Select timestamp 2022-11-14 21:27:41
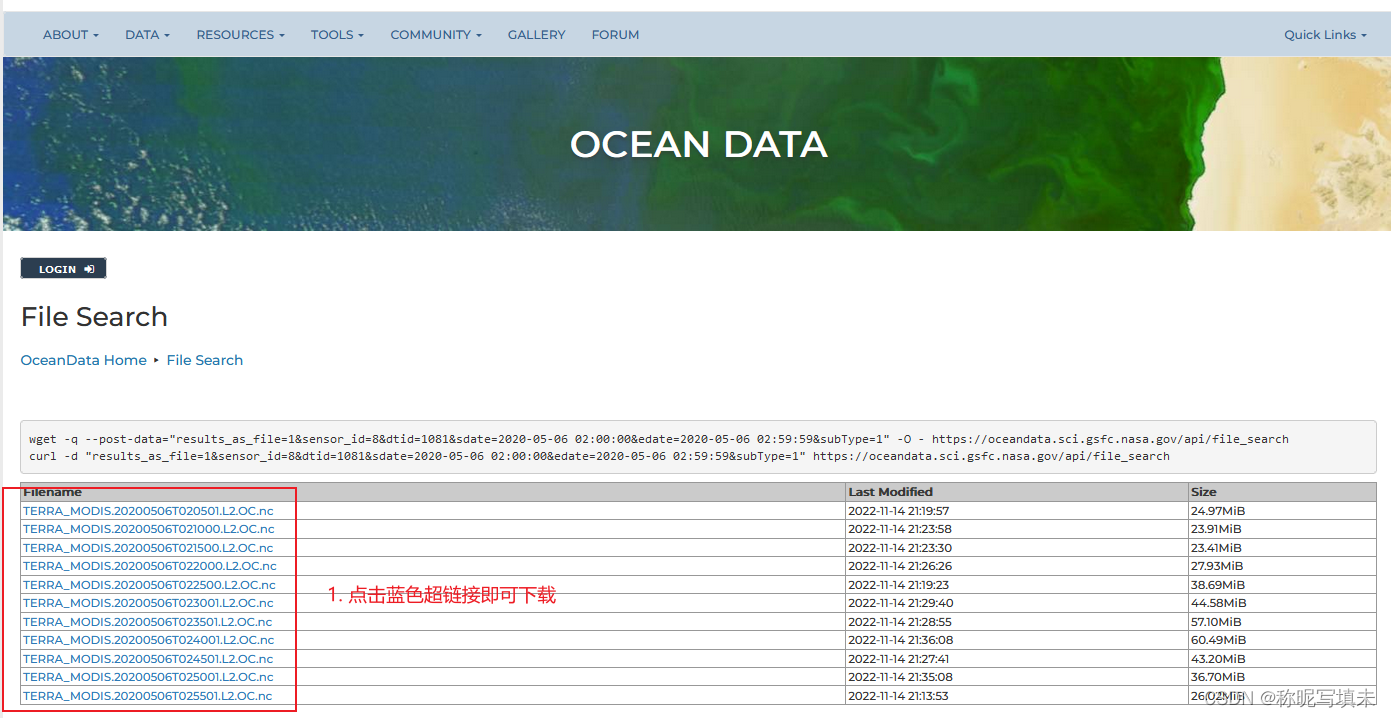 tap(899, 659)
